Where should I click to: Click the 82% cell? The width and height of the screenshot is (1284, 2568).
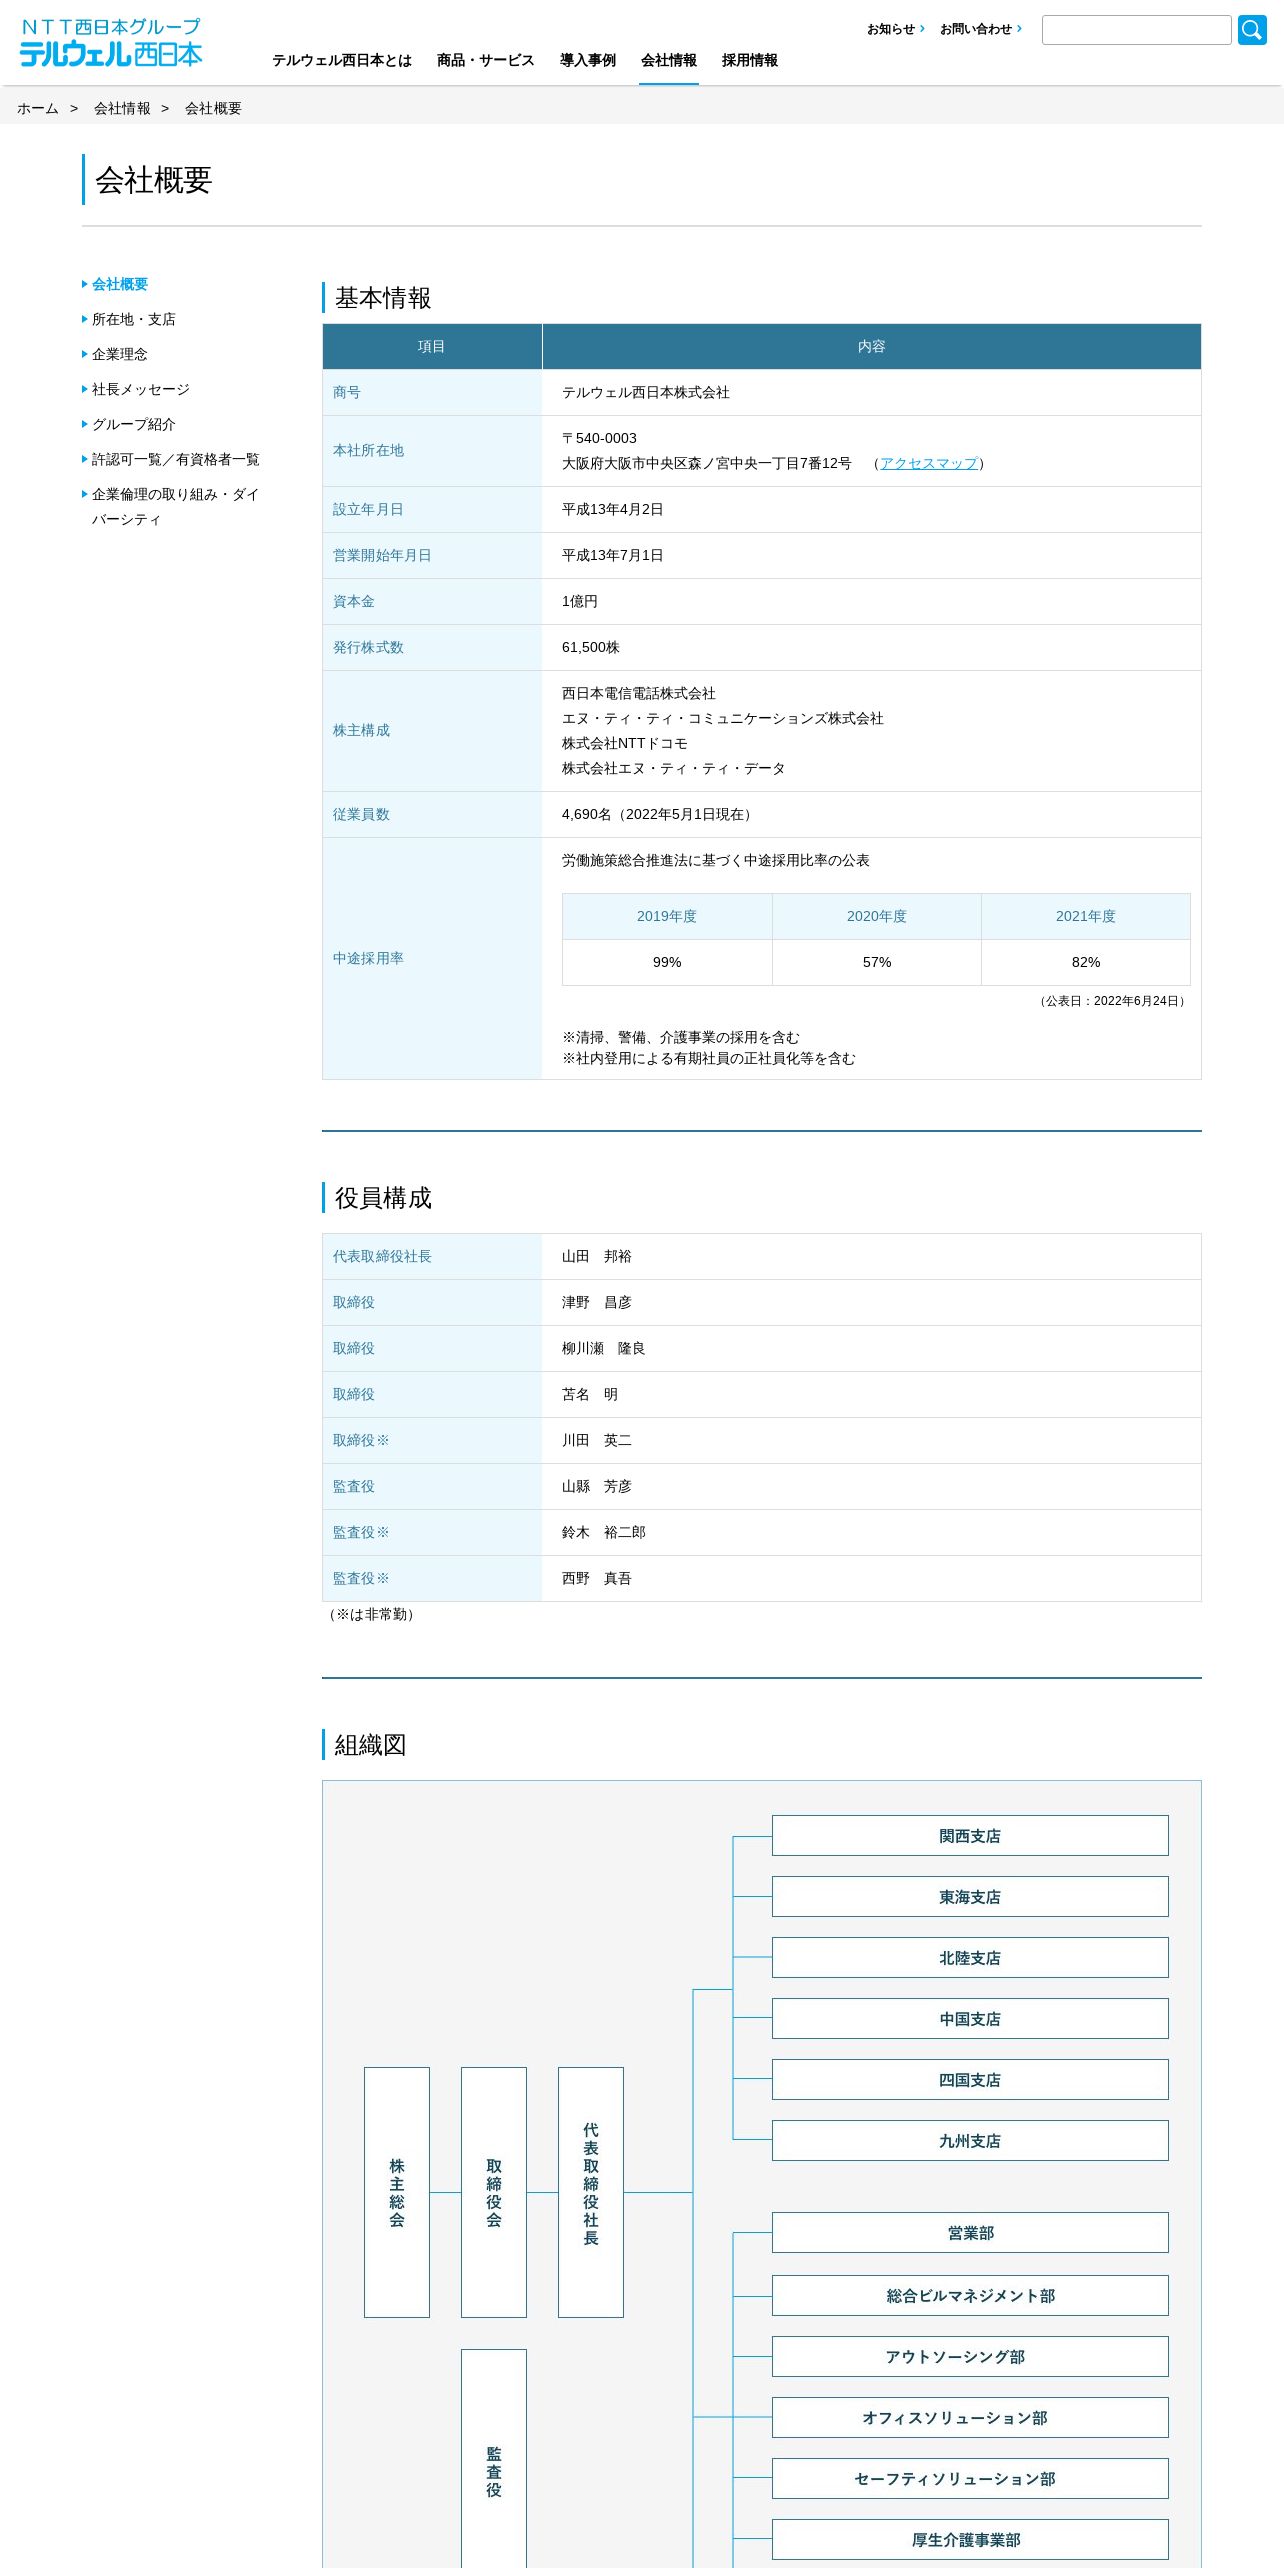1086,962
